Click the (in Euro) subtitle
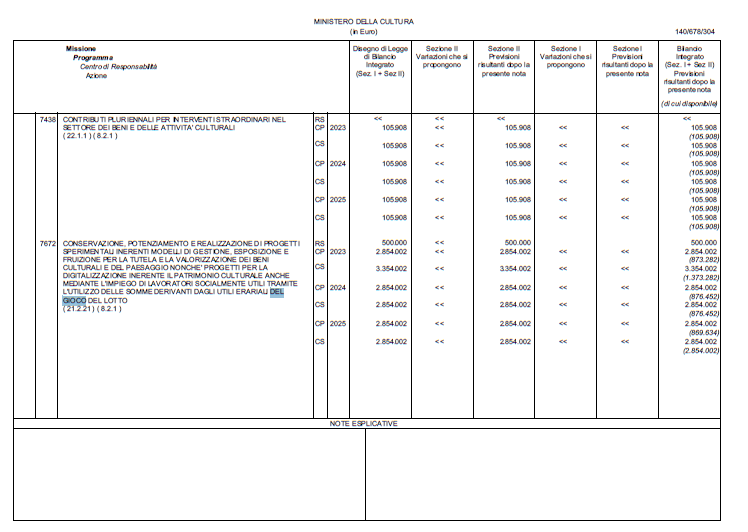Image resolution: width=748 pixels, height=532 pixels. pos(364,31)
